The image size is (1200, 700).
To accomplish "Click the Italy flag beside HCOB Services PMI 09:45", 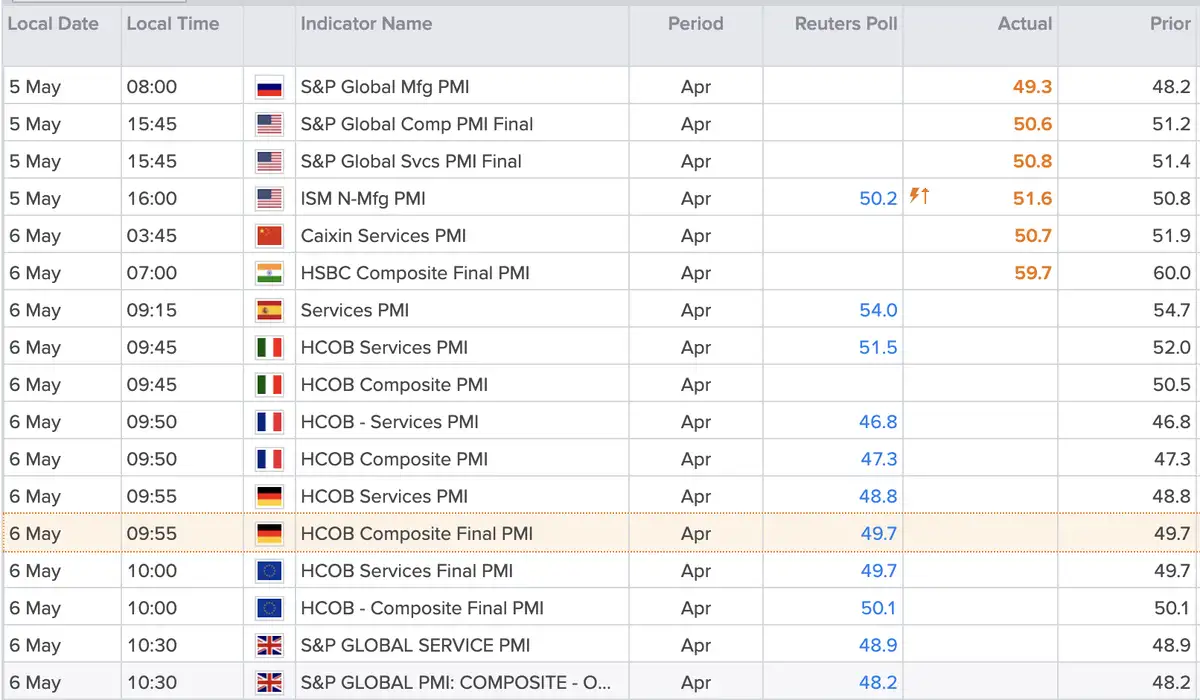I will (270, 348).
